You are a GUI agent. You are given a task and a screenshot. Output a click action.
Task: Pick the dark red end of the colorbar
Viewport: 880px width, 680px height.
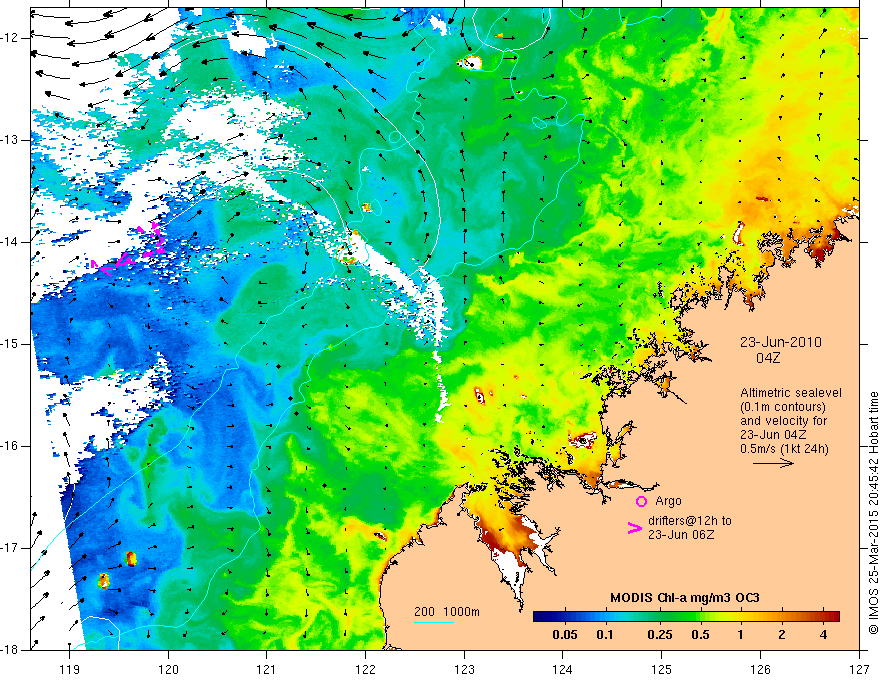click(832, 616)
